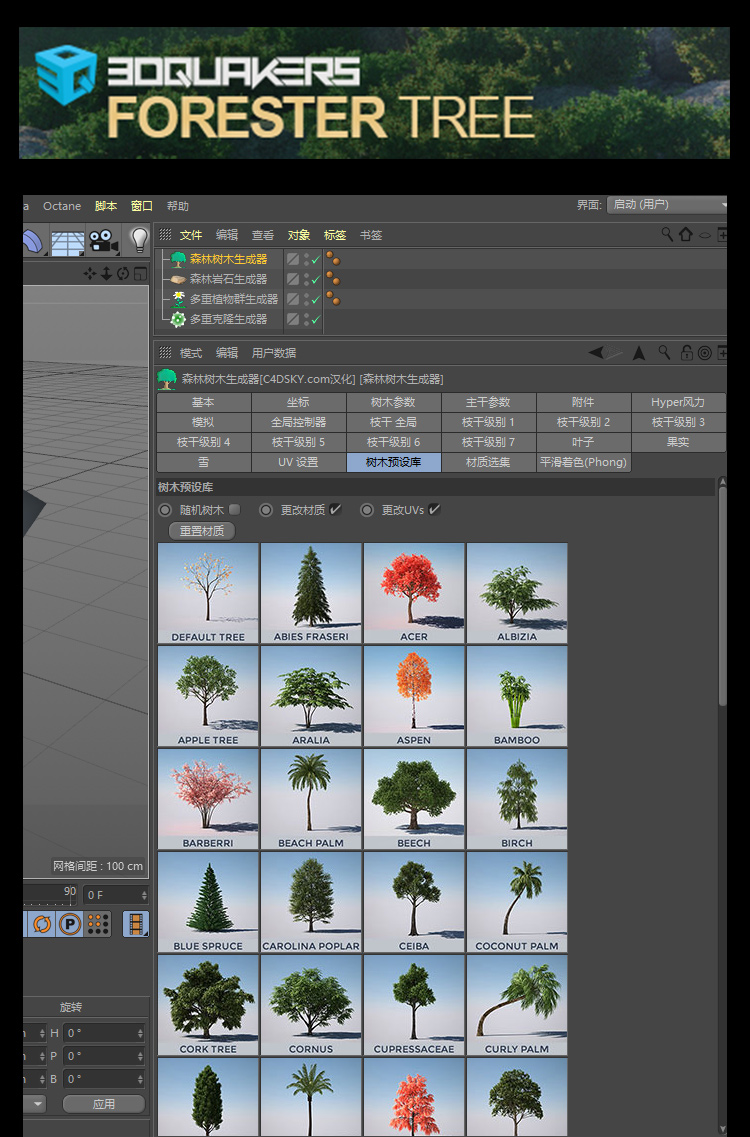Select the ACER tree preset thumbnail
The height and width of the screenshot is (1137, 750).
click(x=413, y=592)
